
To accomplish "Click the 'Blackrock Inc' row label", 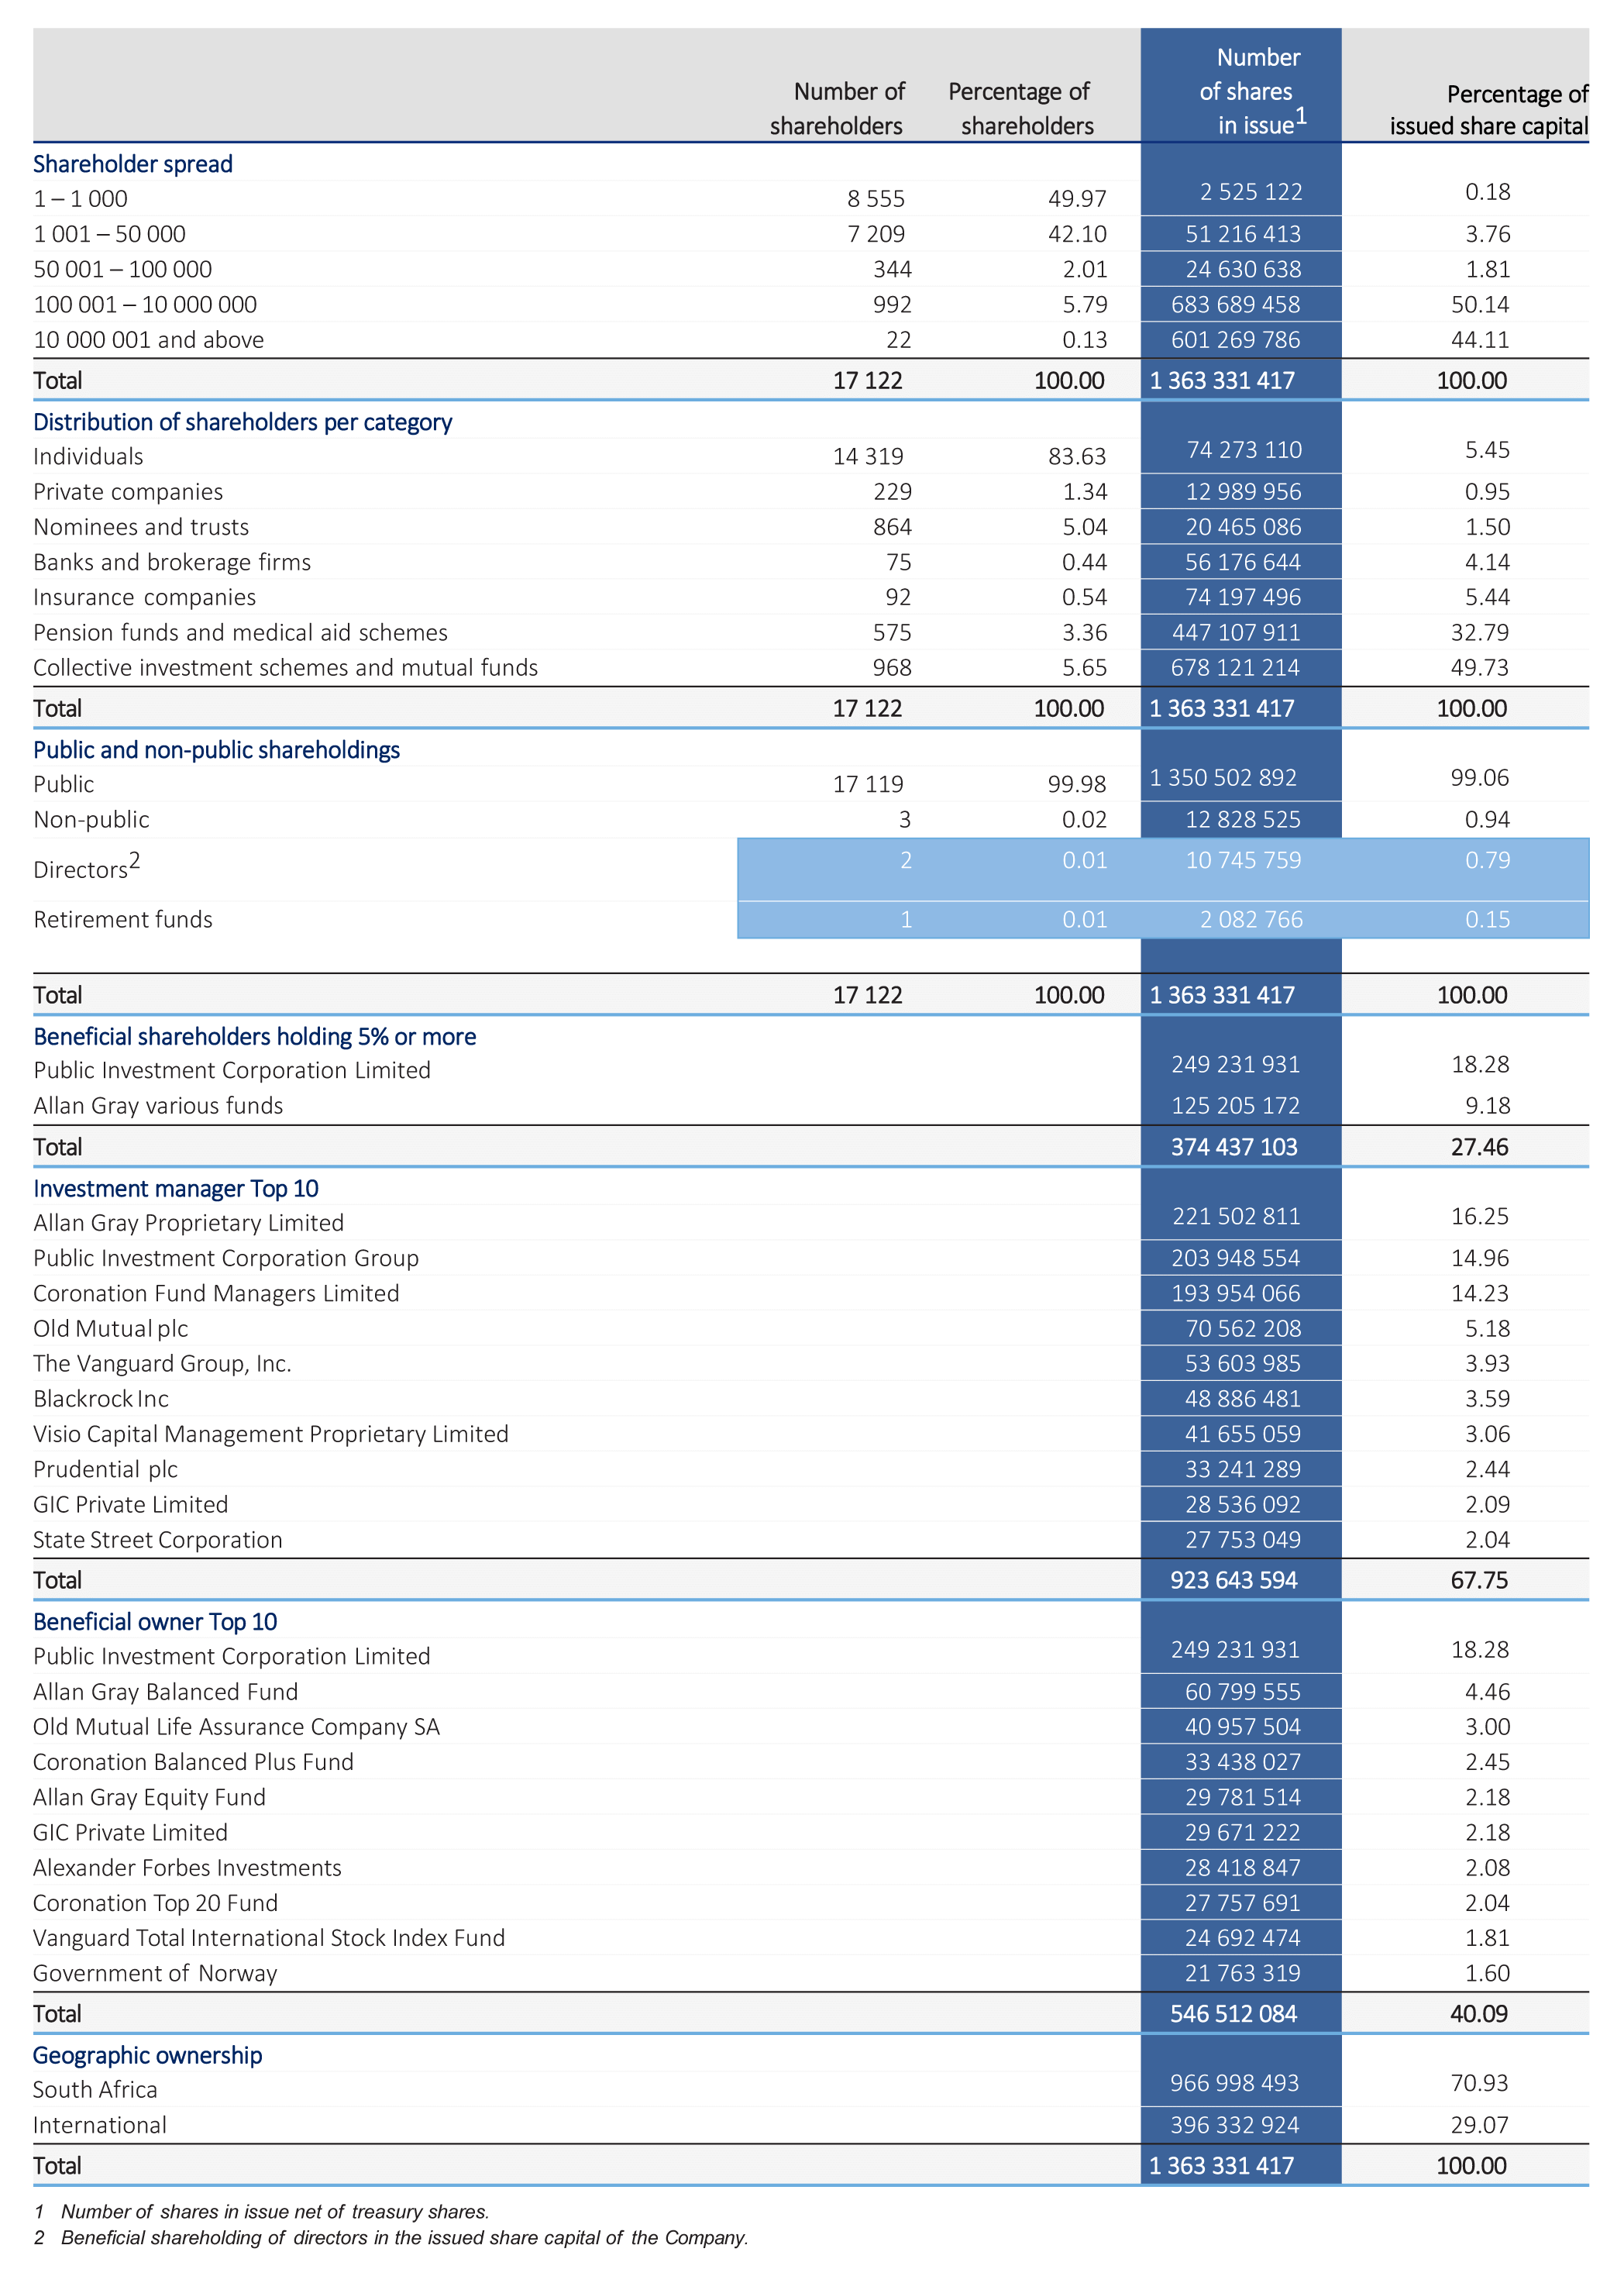I will click(100, 1399).
